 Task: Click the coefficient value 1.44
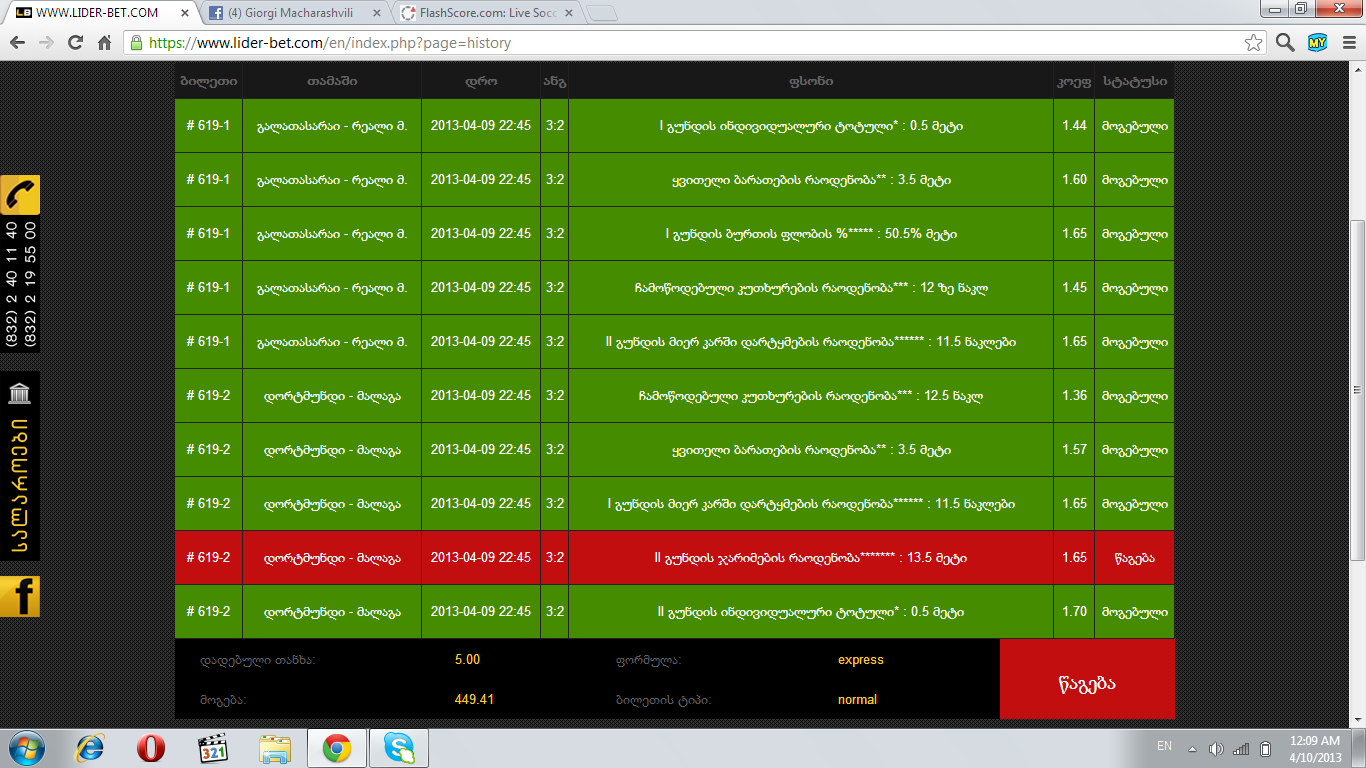coord(1074,126)
